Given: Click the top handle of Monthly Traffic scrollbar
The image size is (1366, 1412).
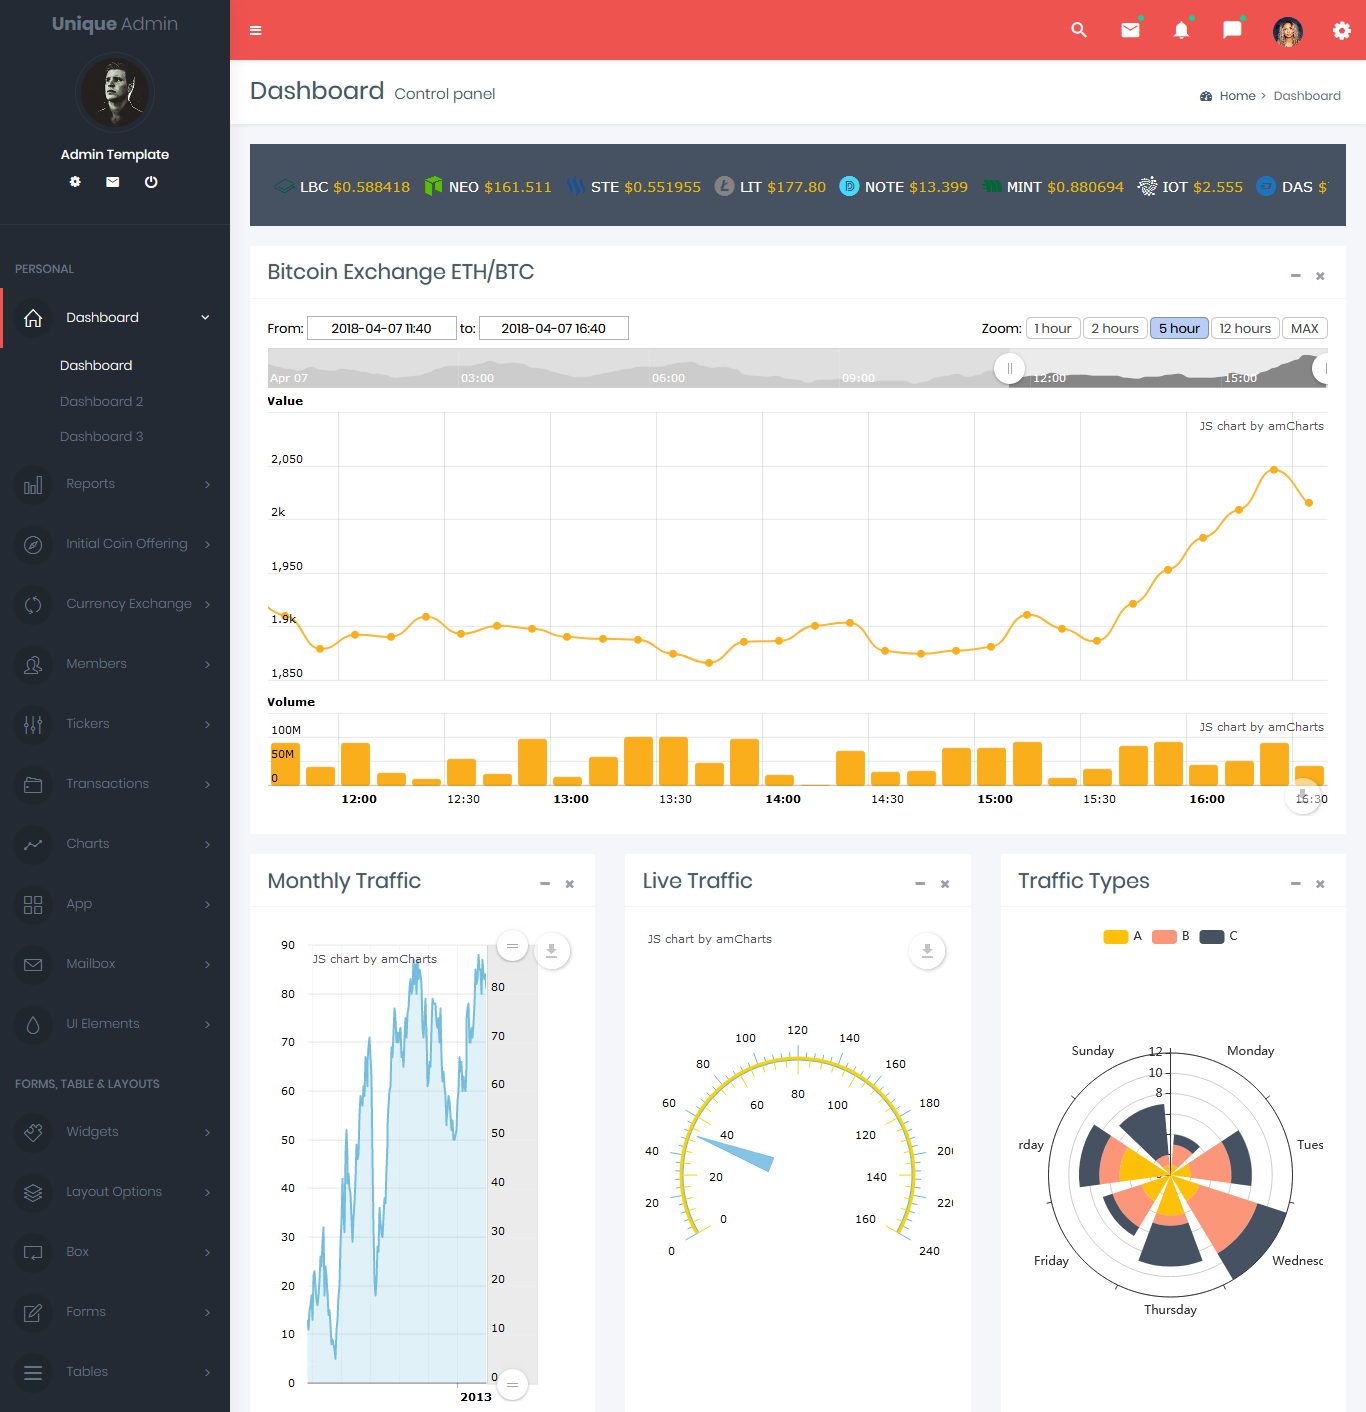Looking at the screenshot, I should [x=512, y=946].
